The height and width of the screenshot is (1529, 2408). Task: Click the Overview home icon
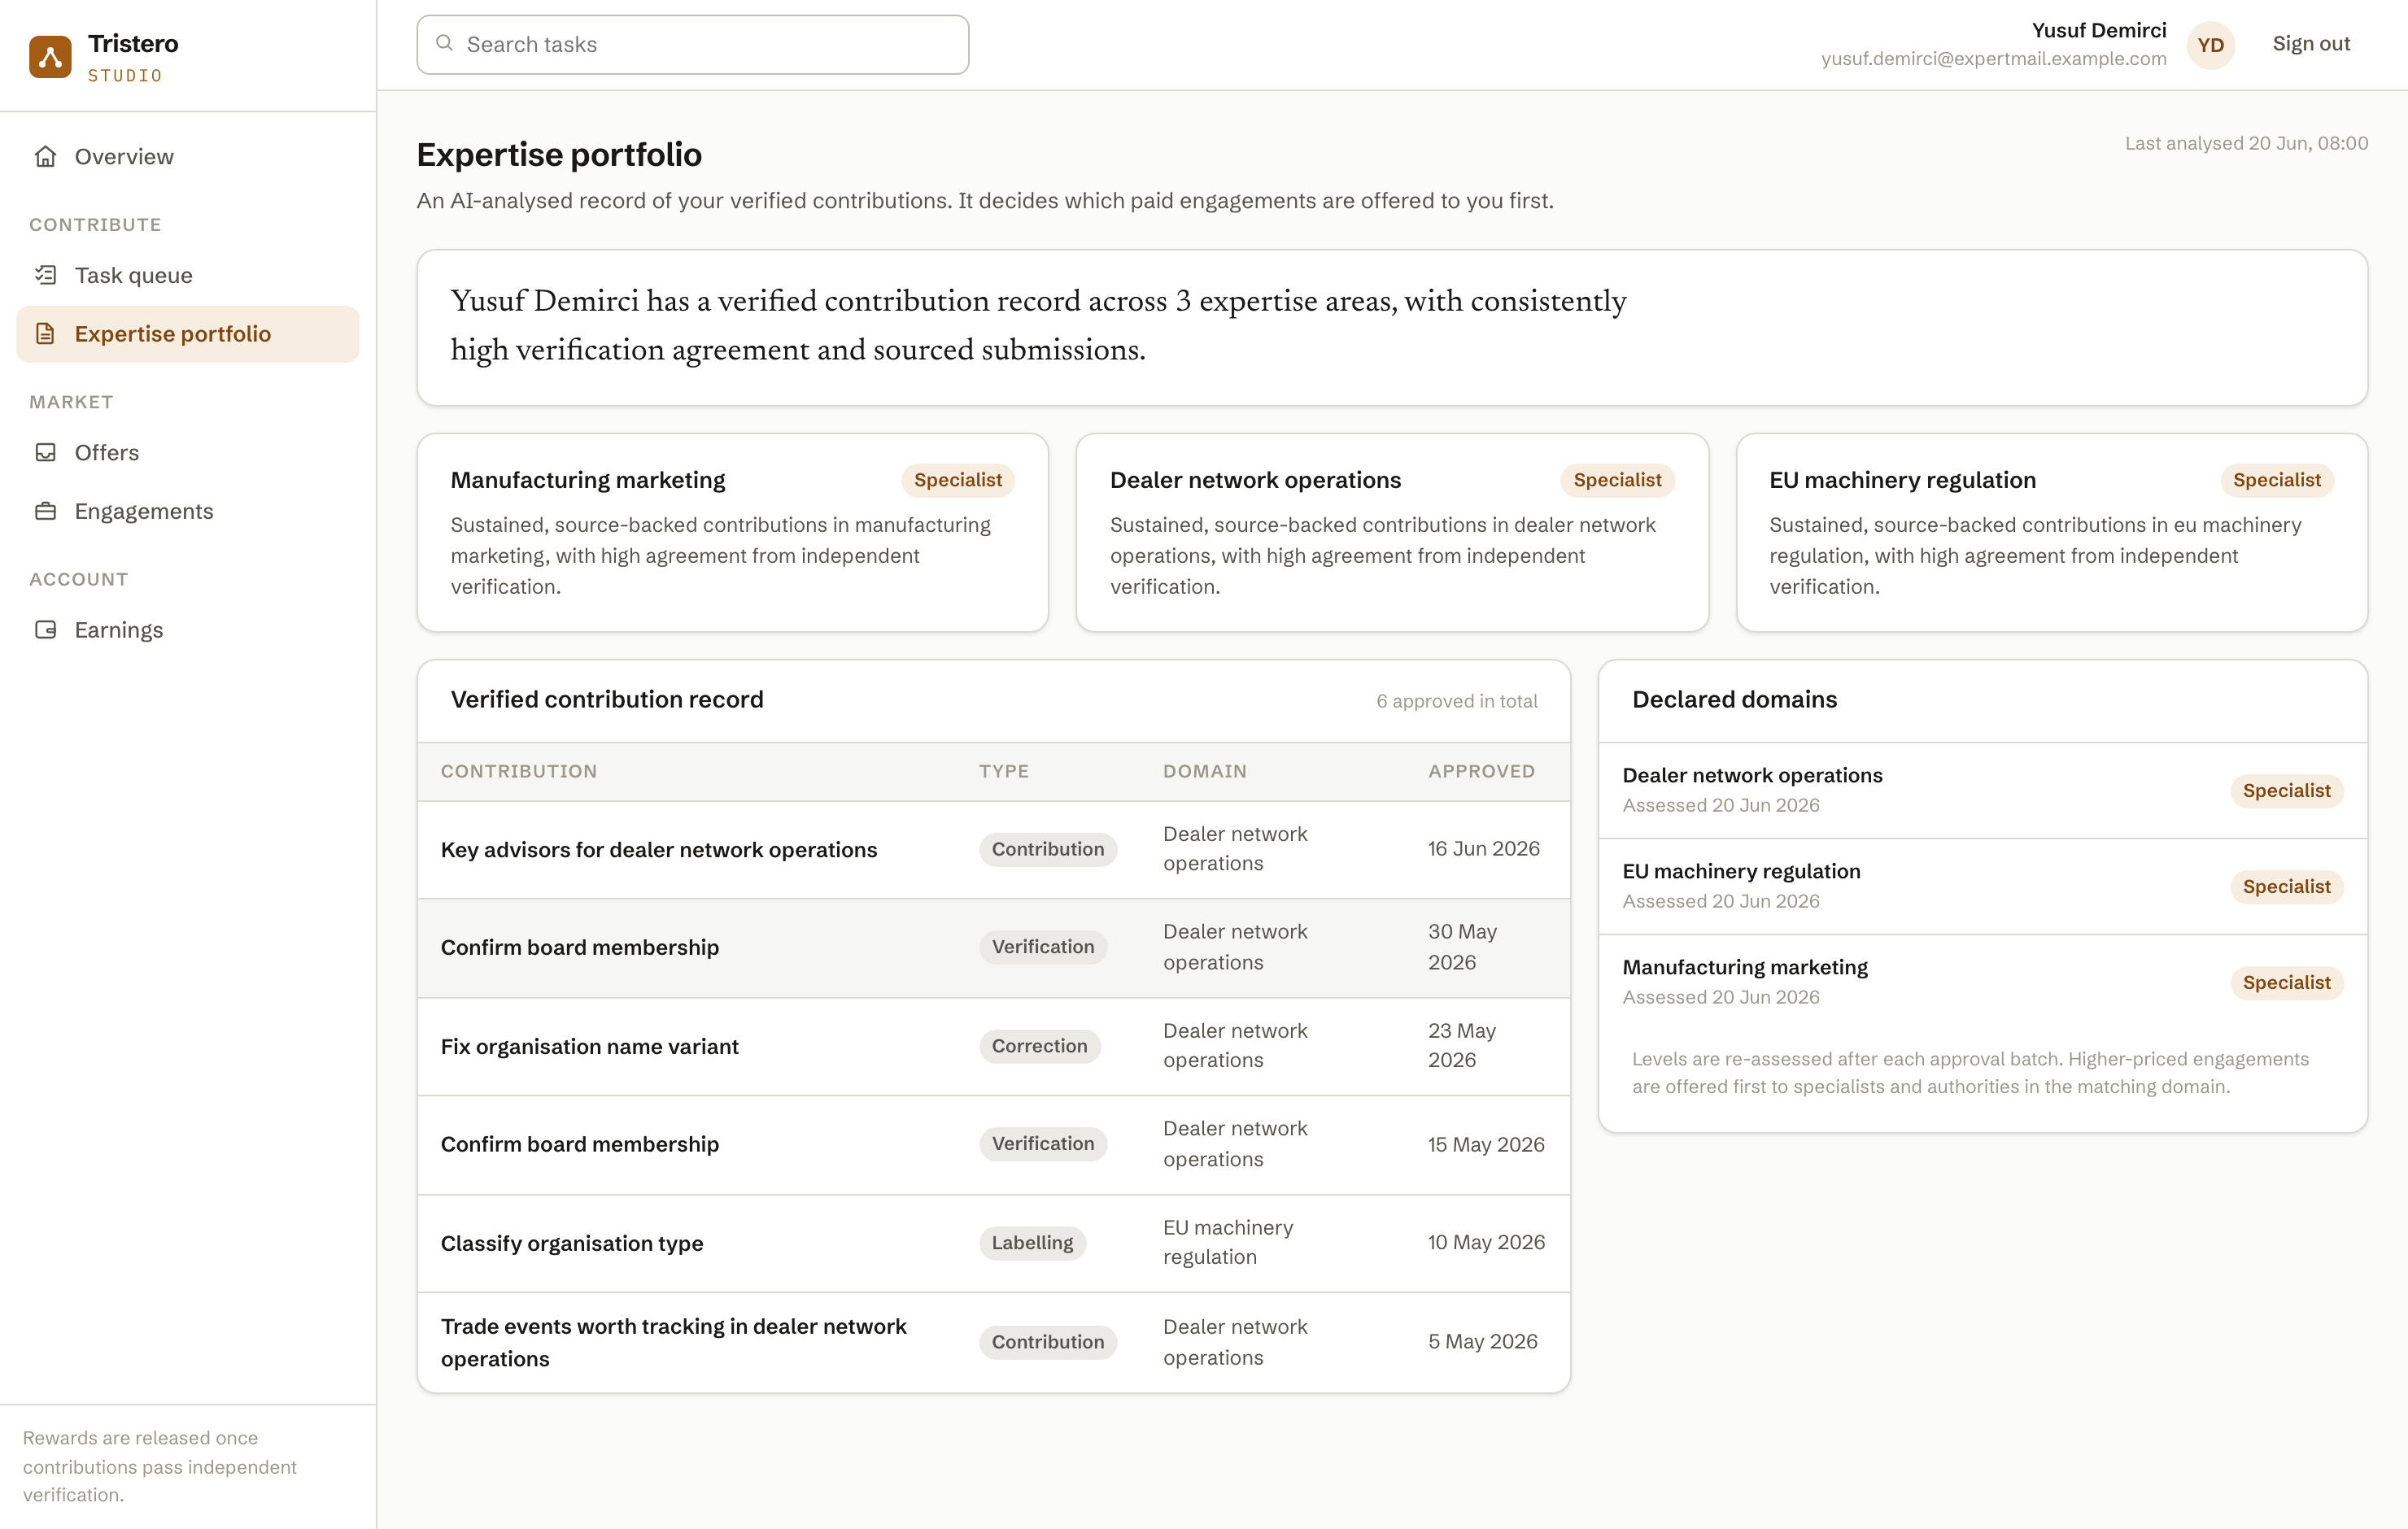[45, 156]
